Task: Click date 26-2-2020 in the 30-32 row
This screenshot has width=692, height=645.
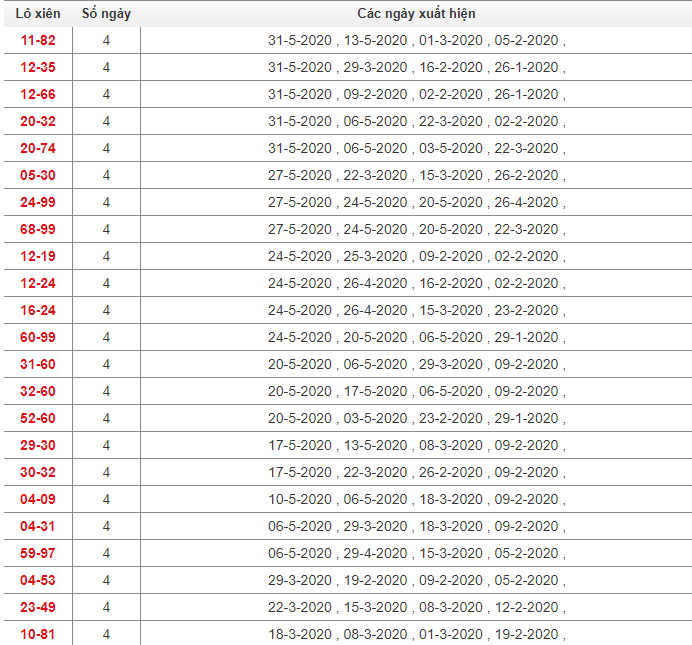Action: [x=451, y=472]
